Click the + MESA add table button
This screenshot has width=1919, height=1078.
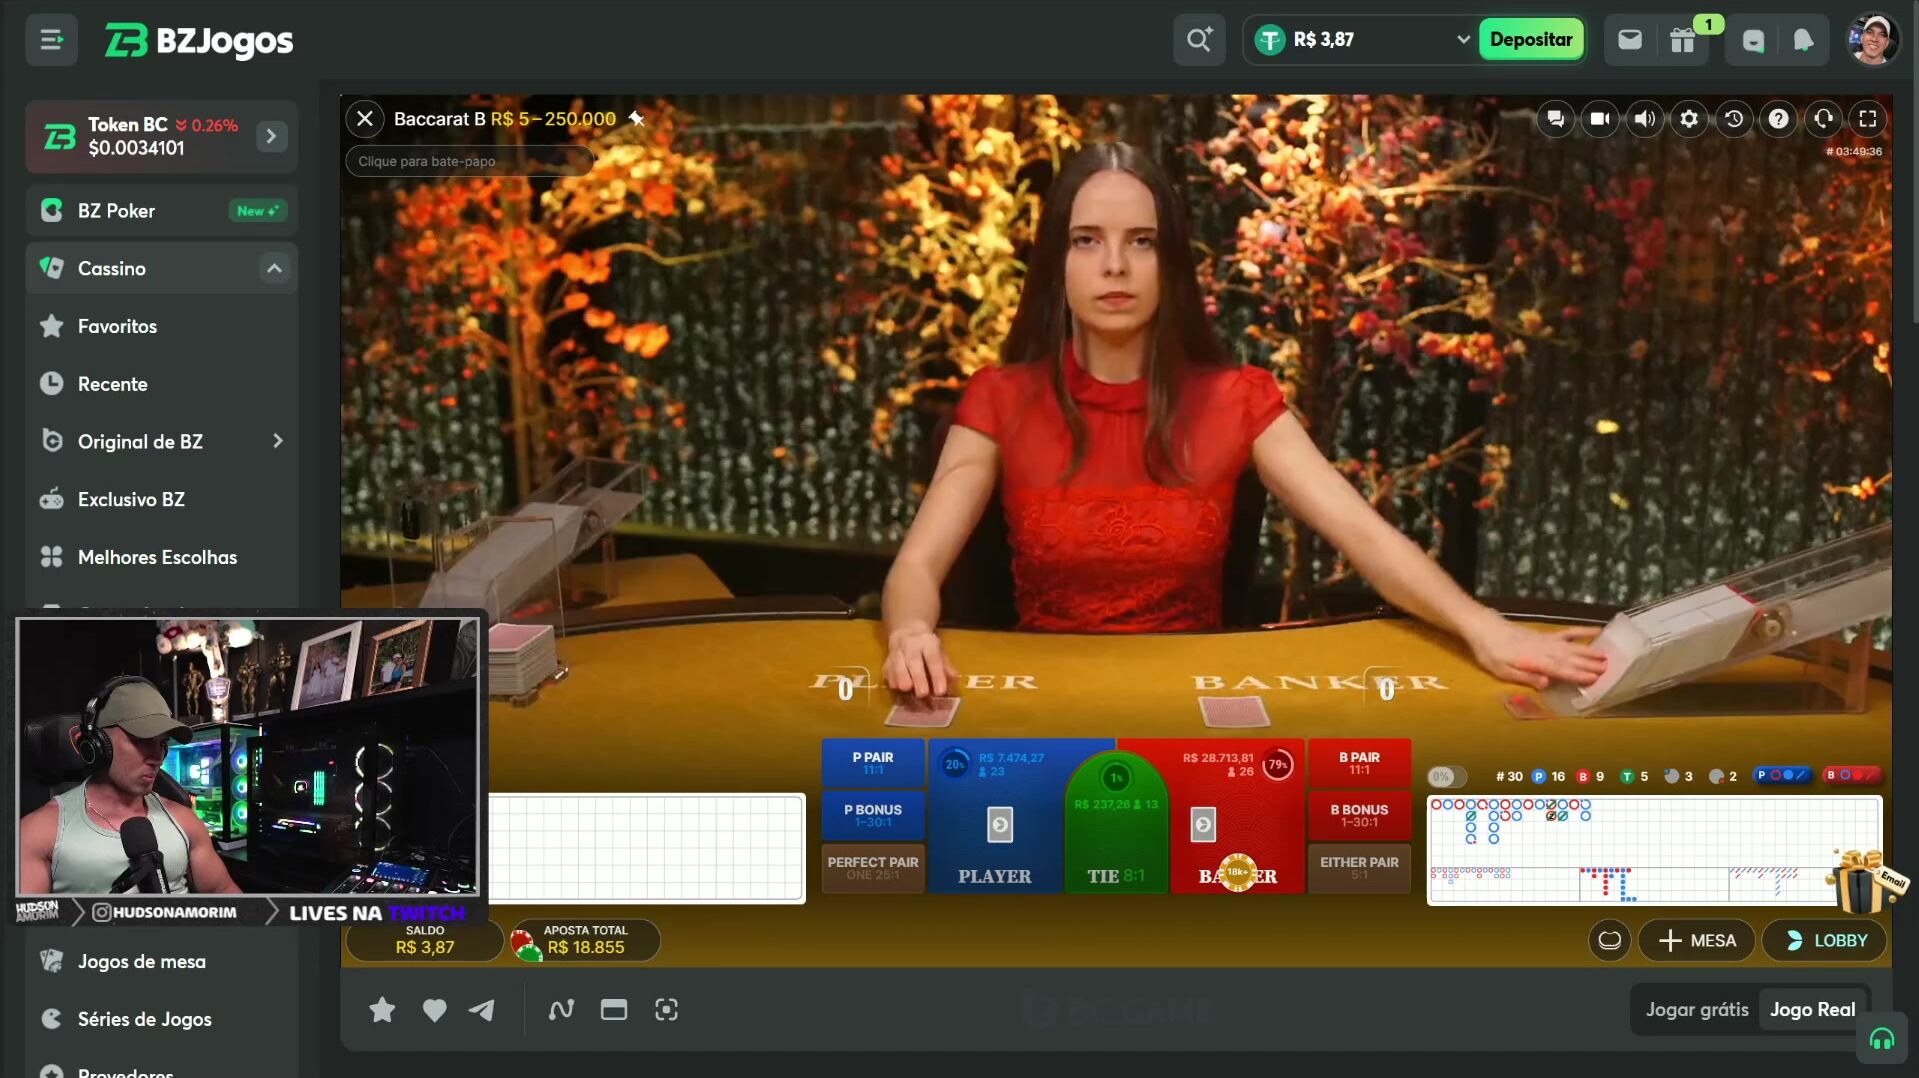1696,940
